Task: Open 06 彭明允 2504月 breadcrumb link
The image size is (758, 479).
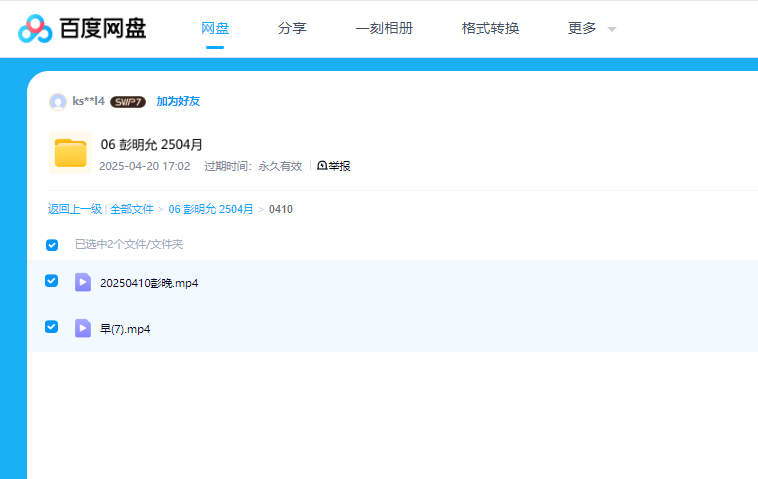Action: [211, 209]
